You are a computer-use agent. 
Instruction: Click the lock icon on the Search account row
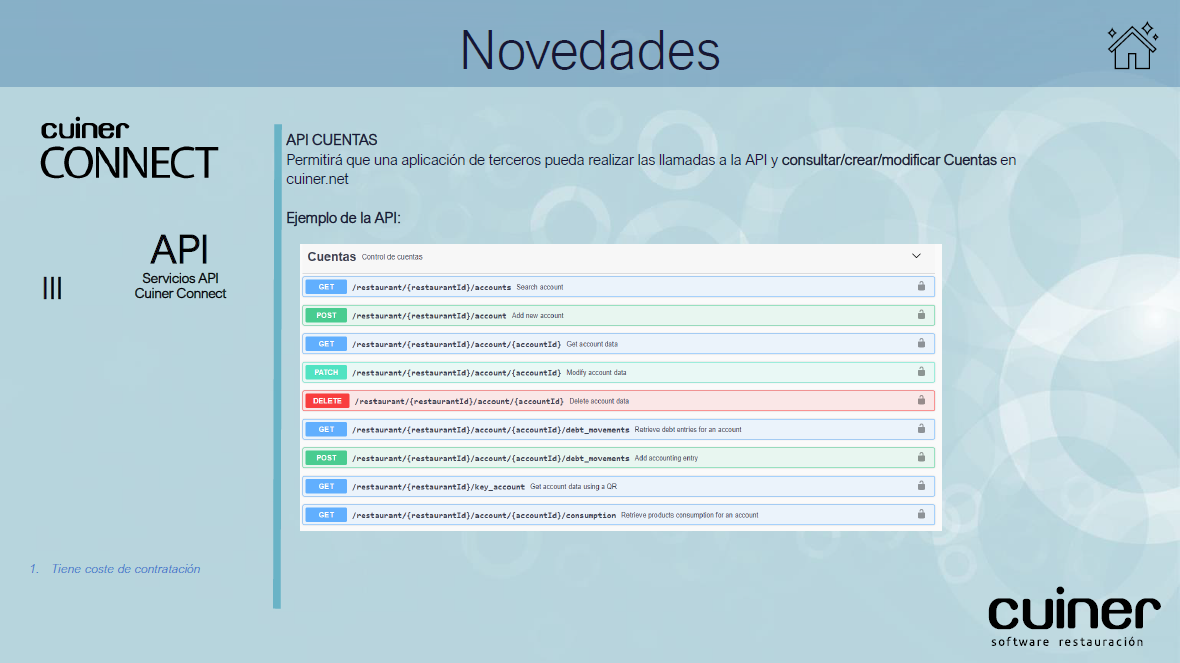(x=921, y=286)
